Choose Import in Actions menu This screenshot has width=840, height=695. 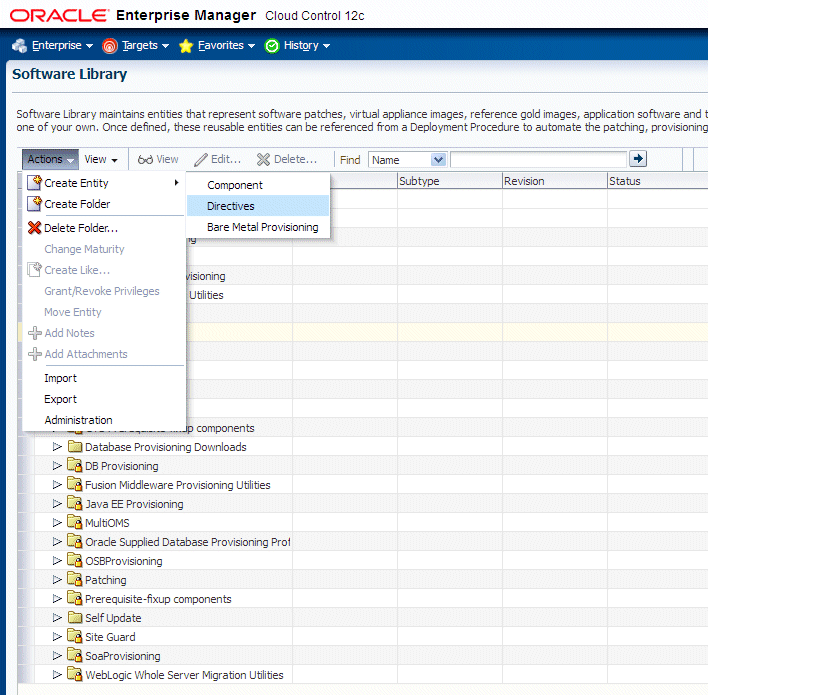(103, 378)
